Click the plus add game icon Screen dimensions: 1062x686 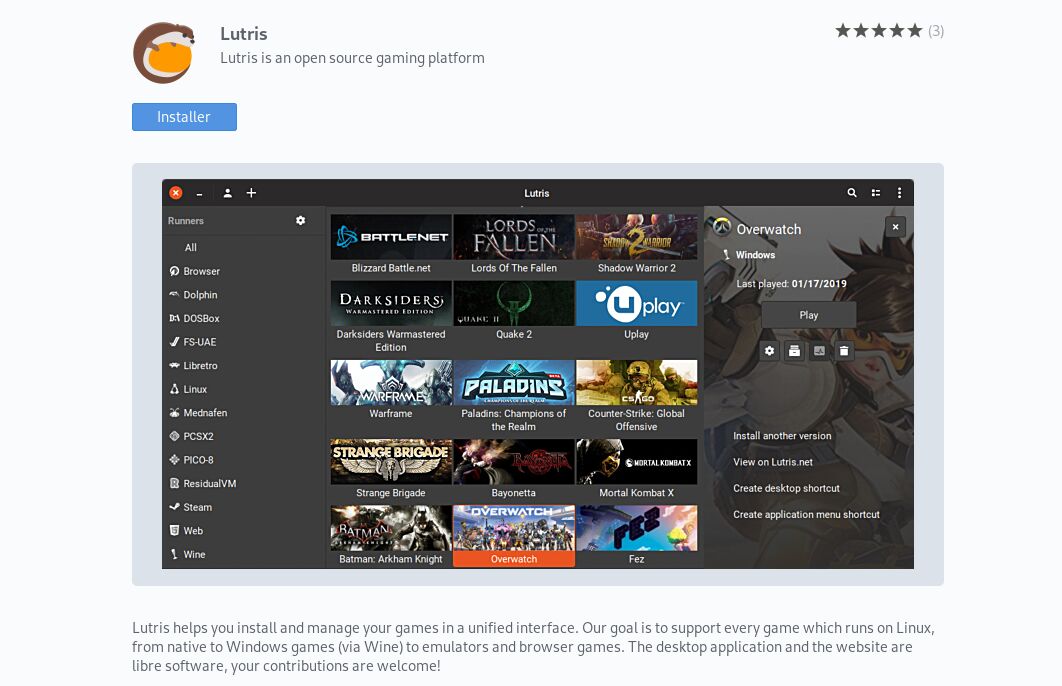[251, 193]
